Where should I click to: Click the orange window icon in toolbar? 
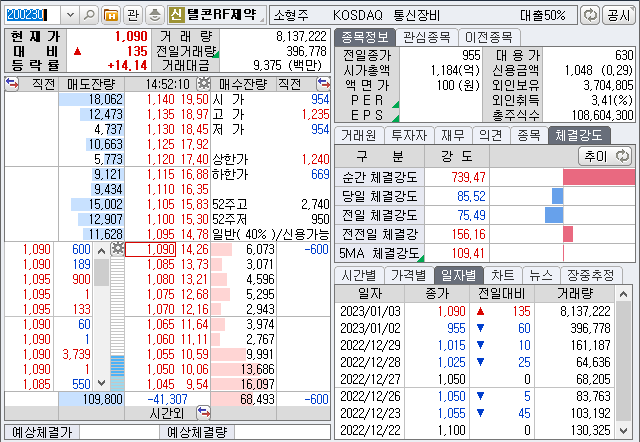coord(111,15)
